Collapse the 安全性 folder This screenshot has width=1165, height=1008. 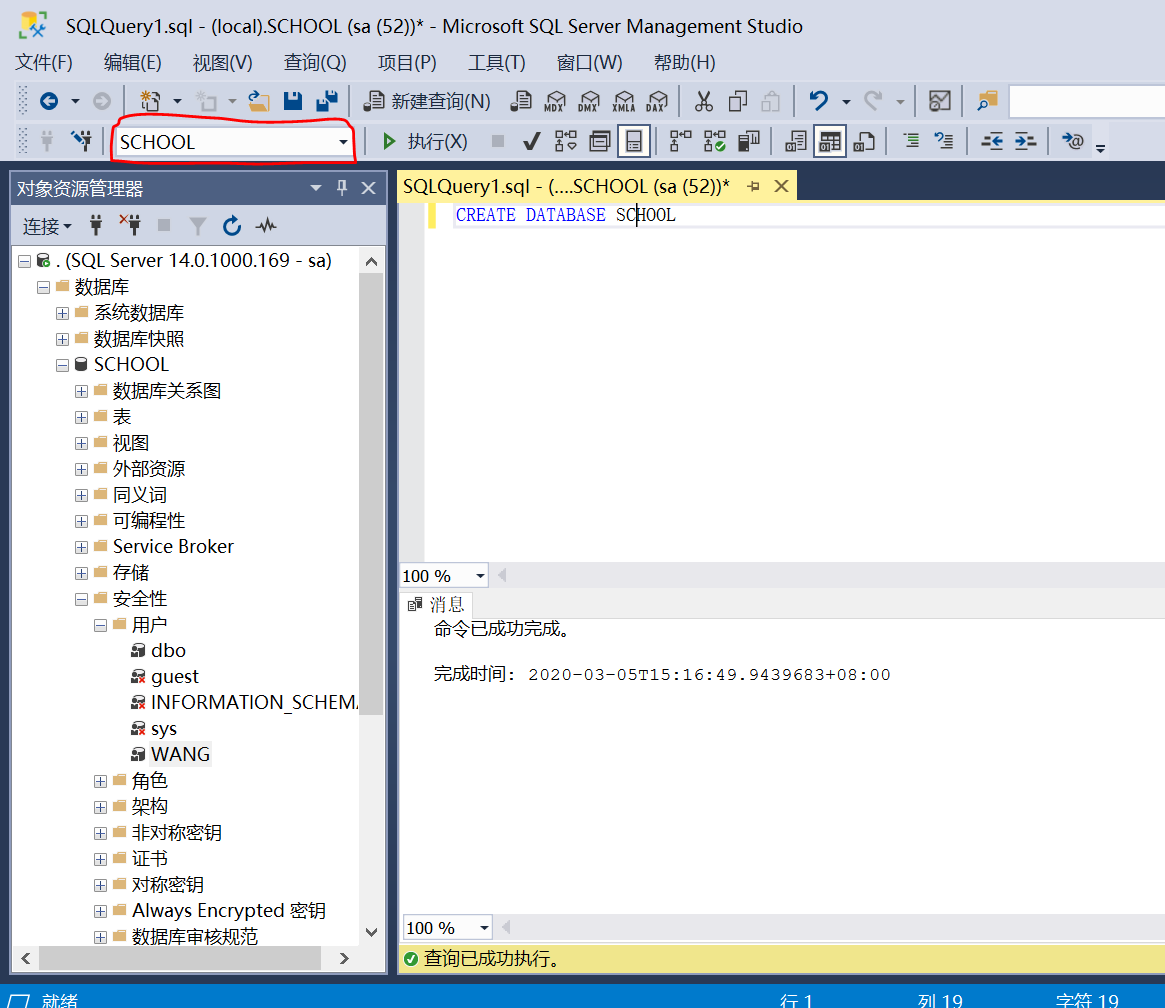tap(82, 599)
